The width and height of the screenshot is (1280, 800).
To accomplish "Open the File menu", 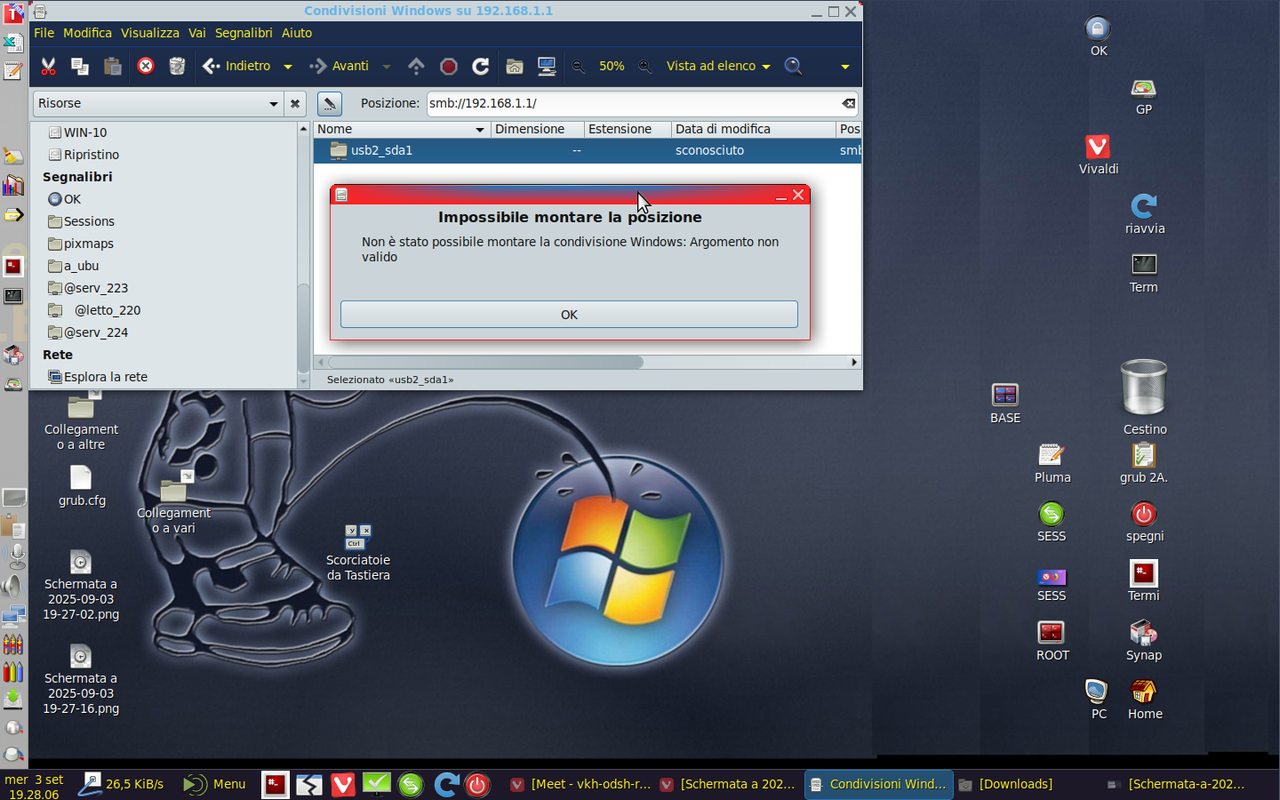I will pyautogui.click(x=44, y=33).
